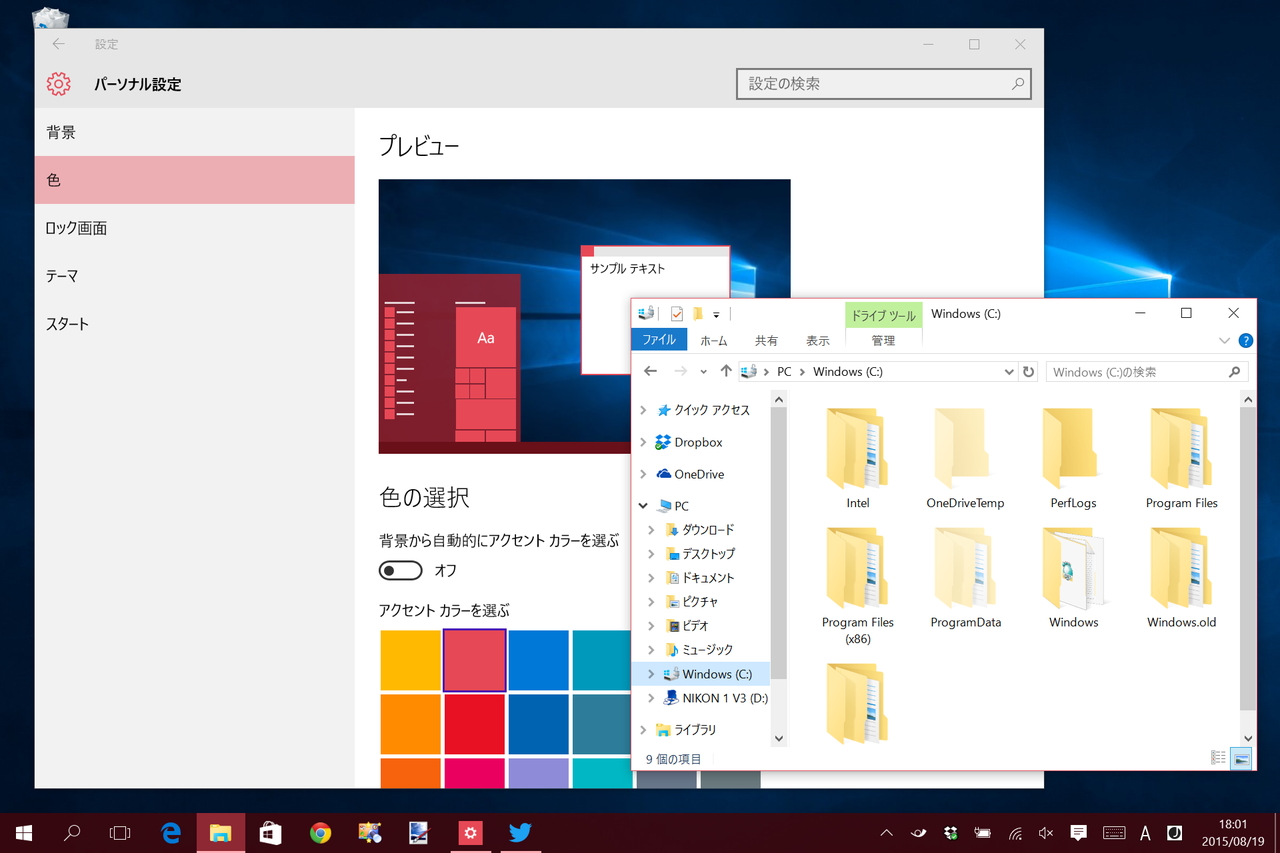The image size is (1280, 853).
Task: Switch to the 表示 ribbon tab
Action: click(817, 340)
